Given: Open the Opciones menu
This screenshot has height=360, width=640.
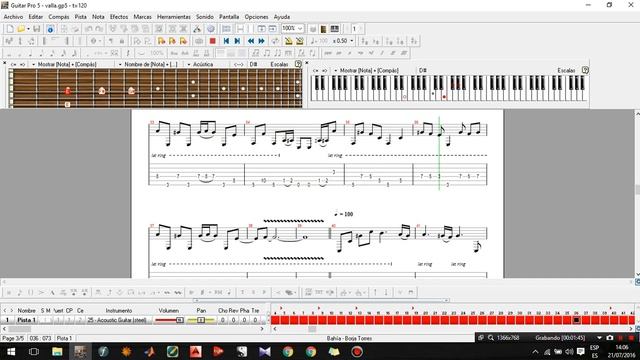Looking at the screenshot, I should pyautogui.click(x=256, y=17).
